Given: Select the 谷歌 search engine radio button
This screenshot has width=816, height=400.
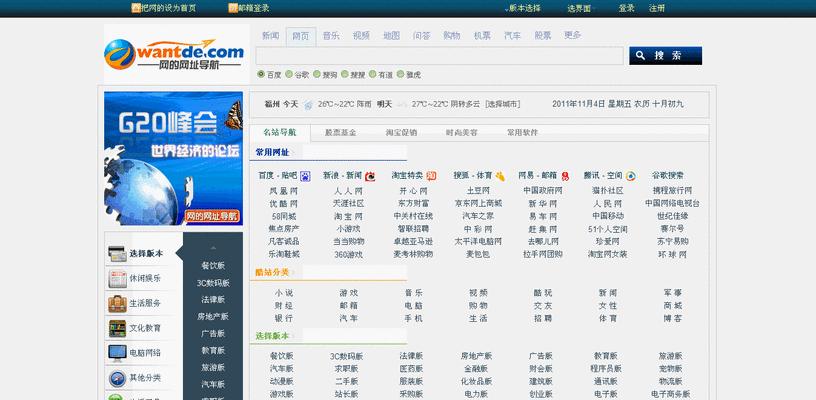Looking at the screenshot, I should click(x=289, y=74).
